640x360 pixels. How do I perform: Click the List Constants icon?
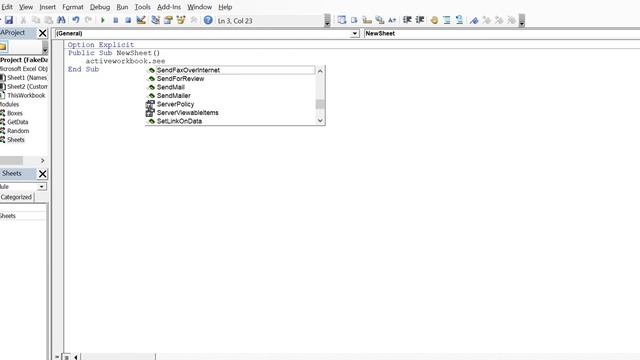[354, 20]
